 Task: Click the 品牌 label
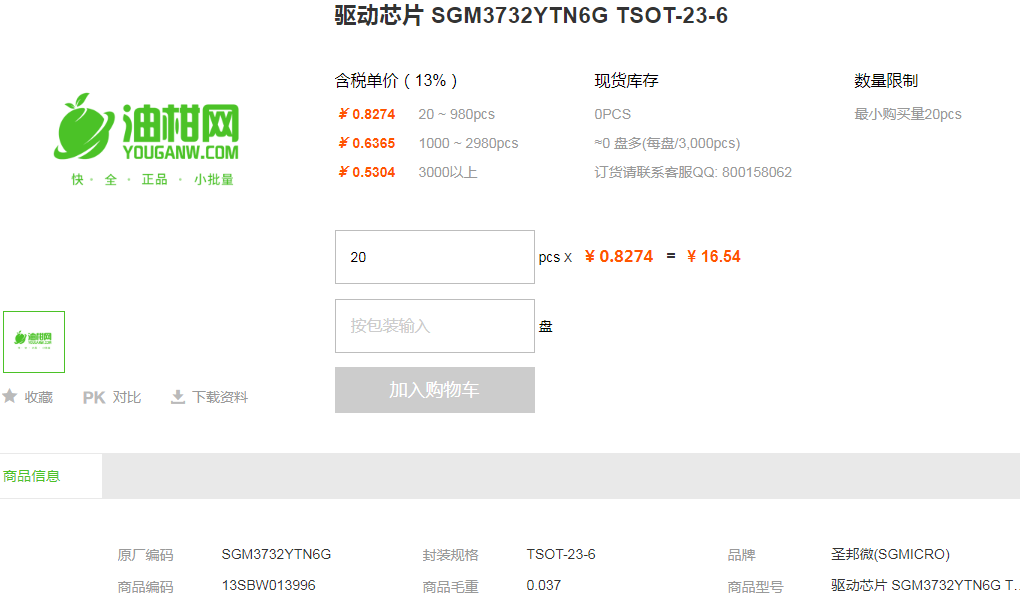coord(742,555)
